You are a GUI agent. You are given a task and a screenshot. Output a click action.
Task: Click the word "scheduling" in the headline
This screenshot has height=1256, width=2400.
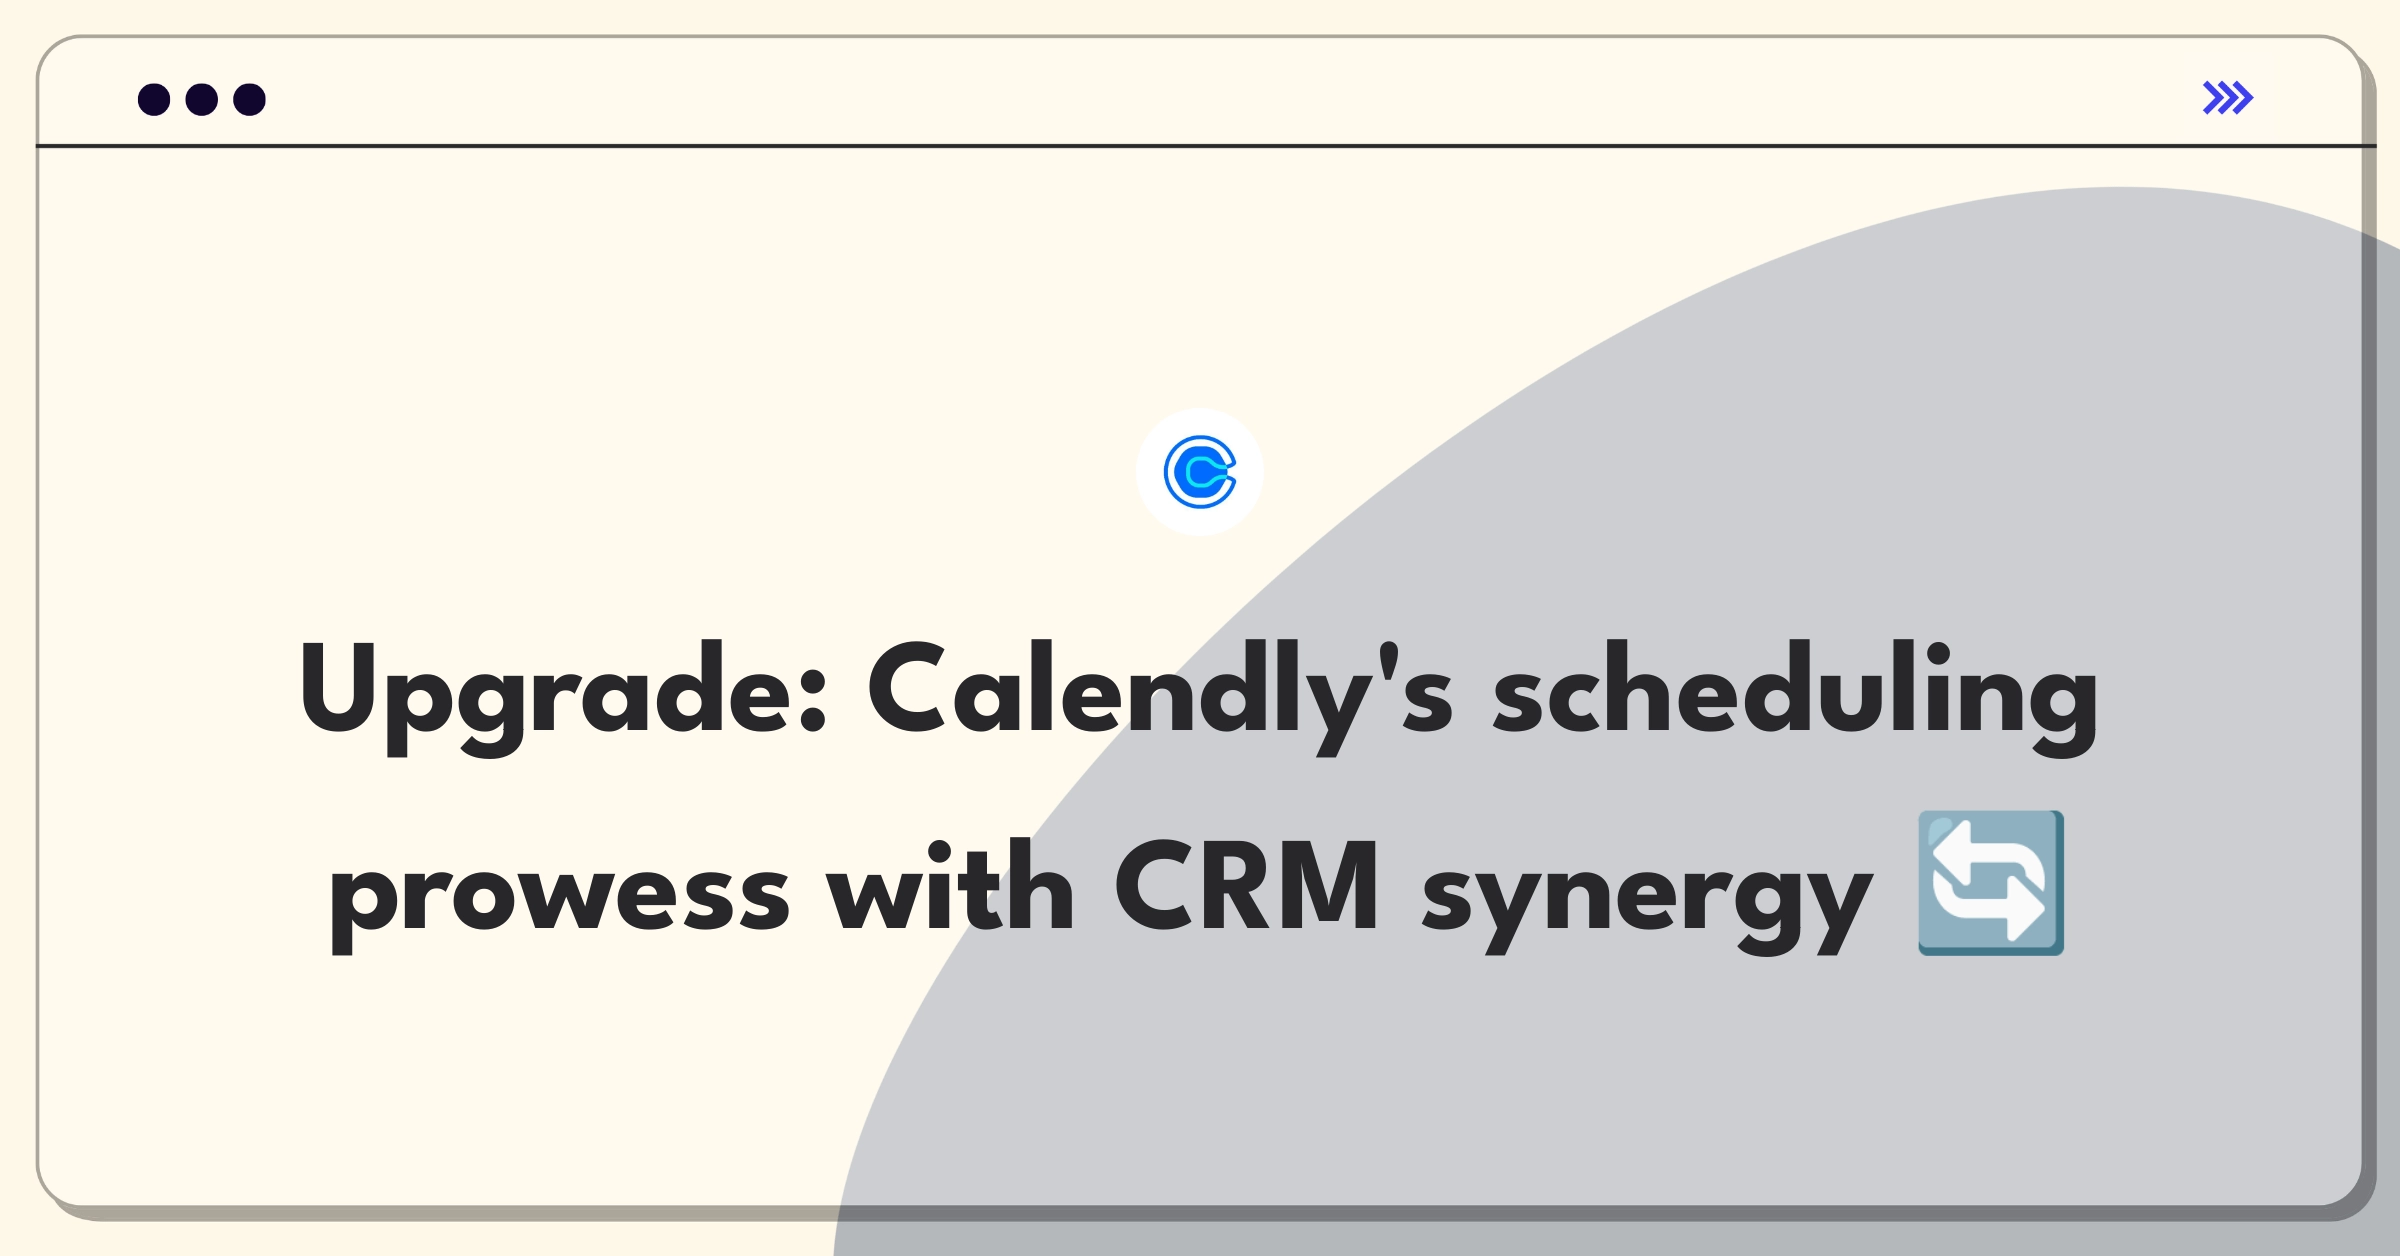pos(1795,696)
